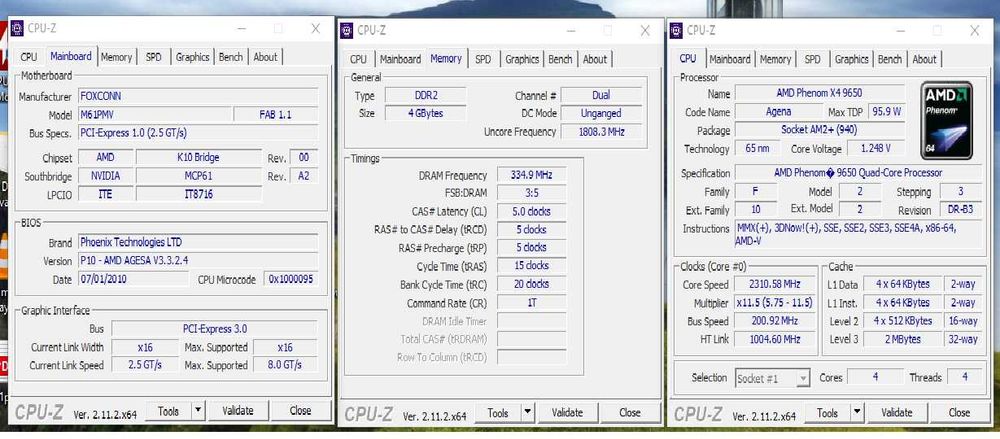Screen dimensions: 1000x439
Task: Click the PCI-Express 1.0 (2.5 GT/s) bus specs field
Action: pos(198,133)
